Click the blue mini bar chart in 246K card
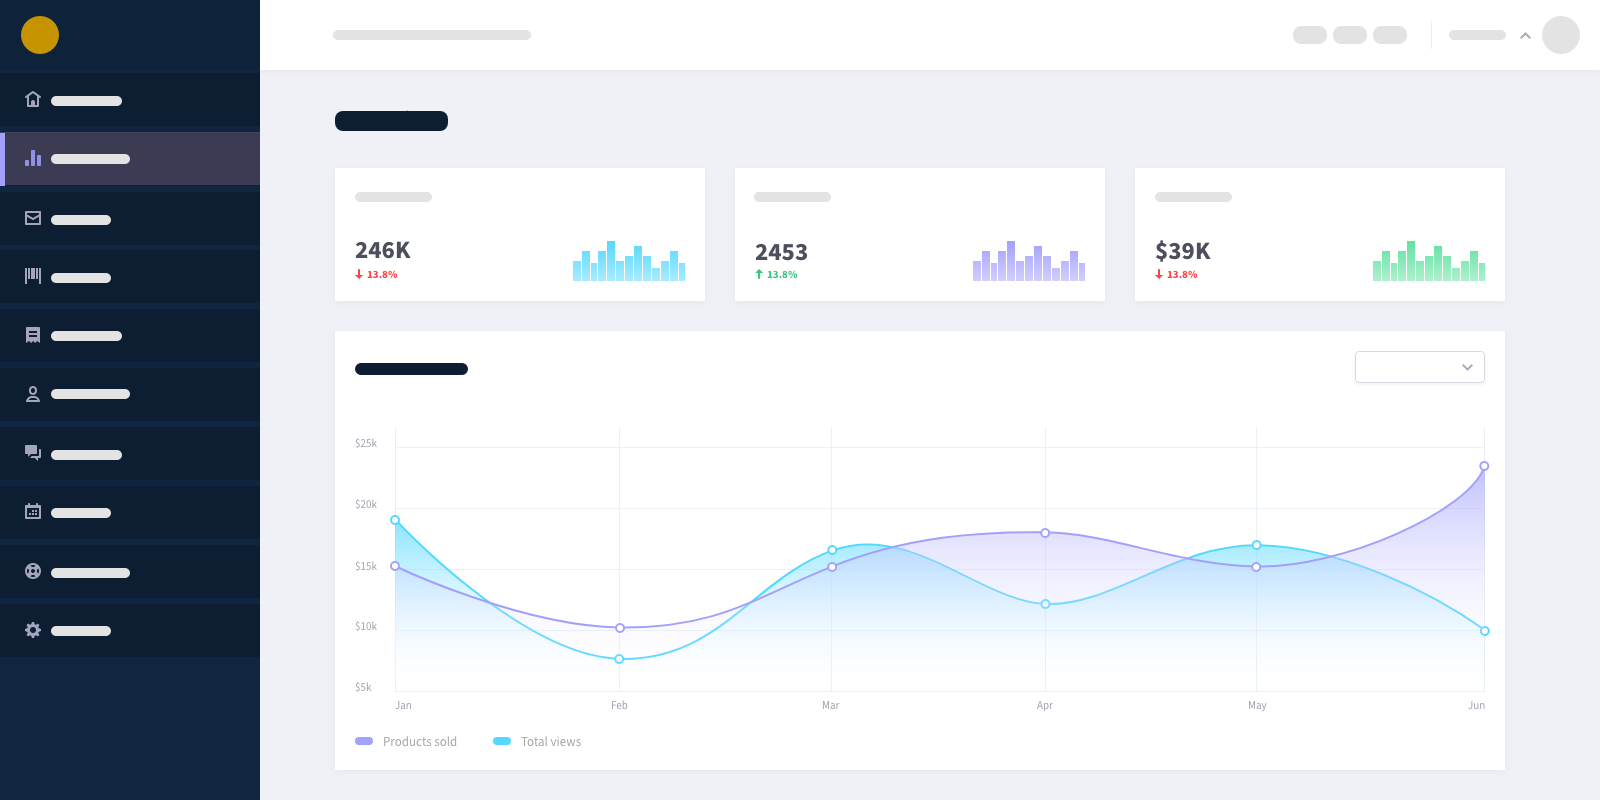1600x800 pixels. click(629, 261)
